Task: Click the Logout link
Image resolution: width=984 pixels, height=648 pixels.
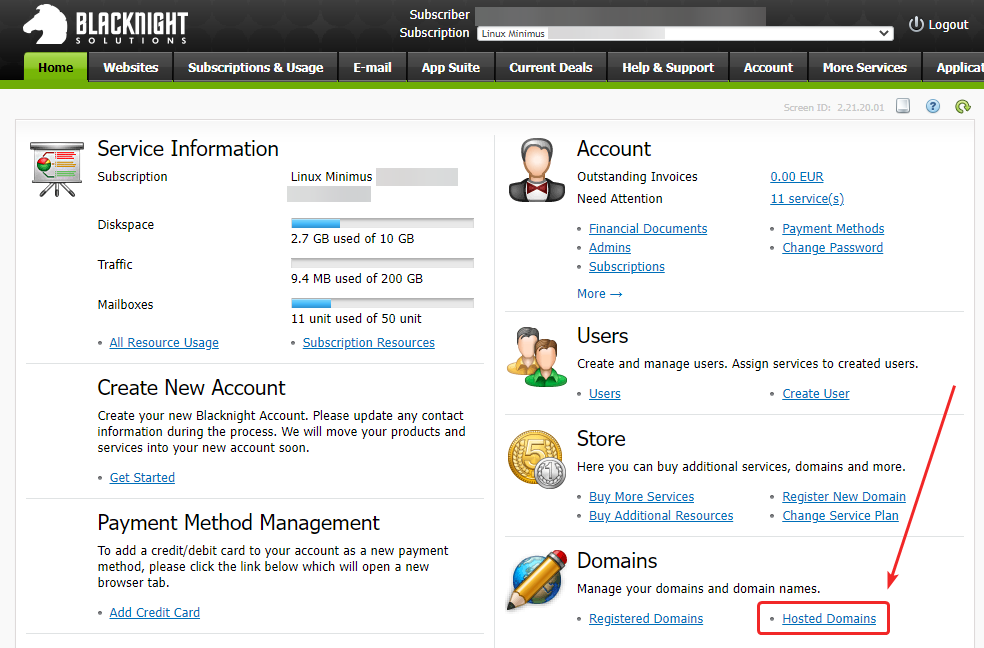Action: pyautogui.click(x=948, y=24)
